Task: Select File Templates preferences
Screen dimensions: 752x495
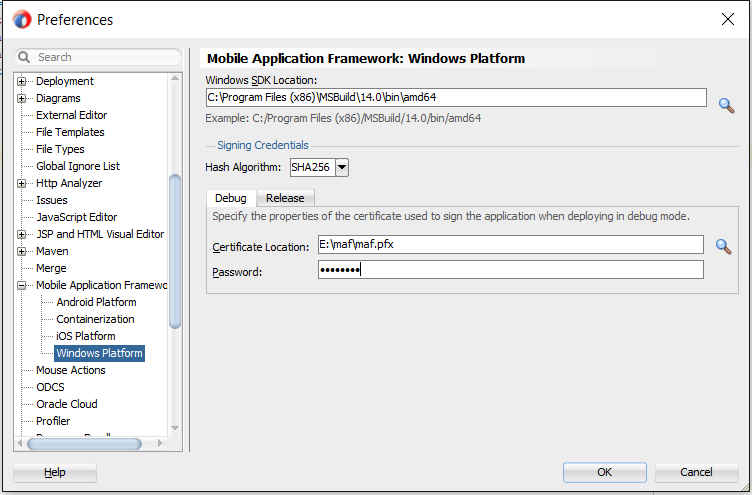Action: point(70,132)
